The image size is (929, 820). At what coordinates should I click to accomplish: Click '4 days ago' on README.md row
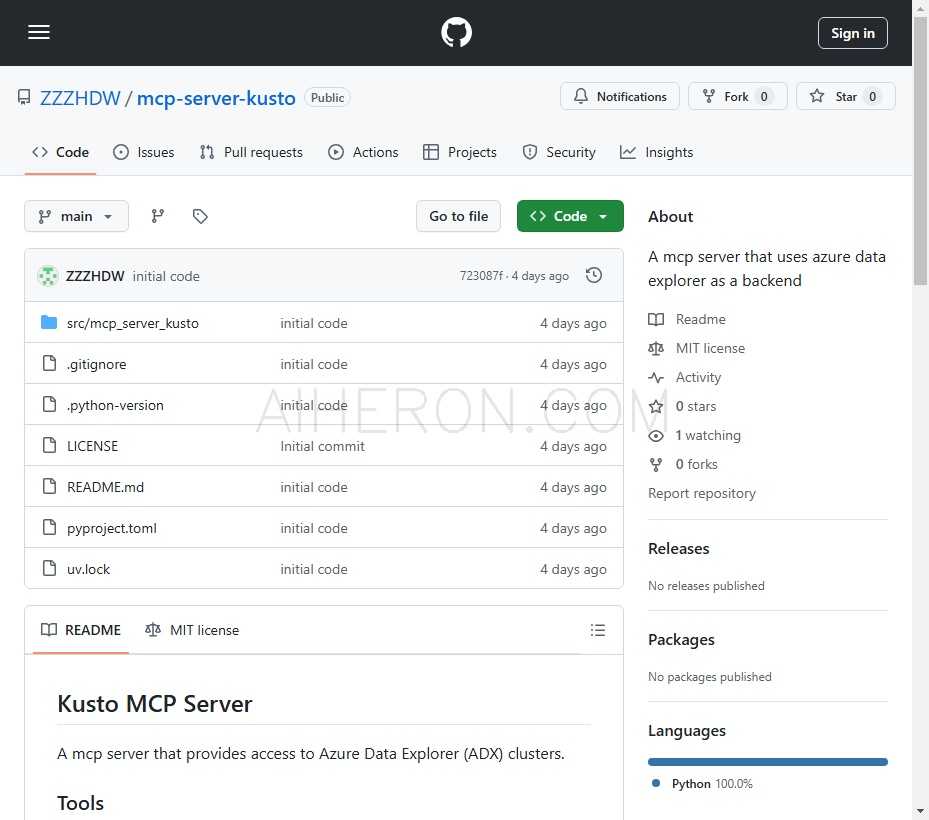(573, 487)
